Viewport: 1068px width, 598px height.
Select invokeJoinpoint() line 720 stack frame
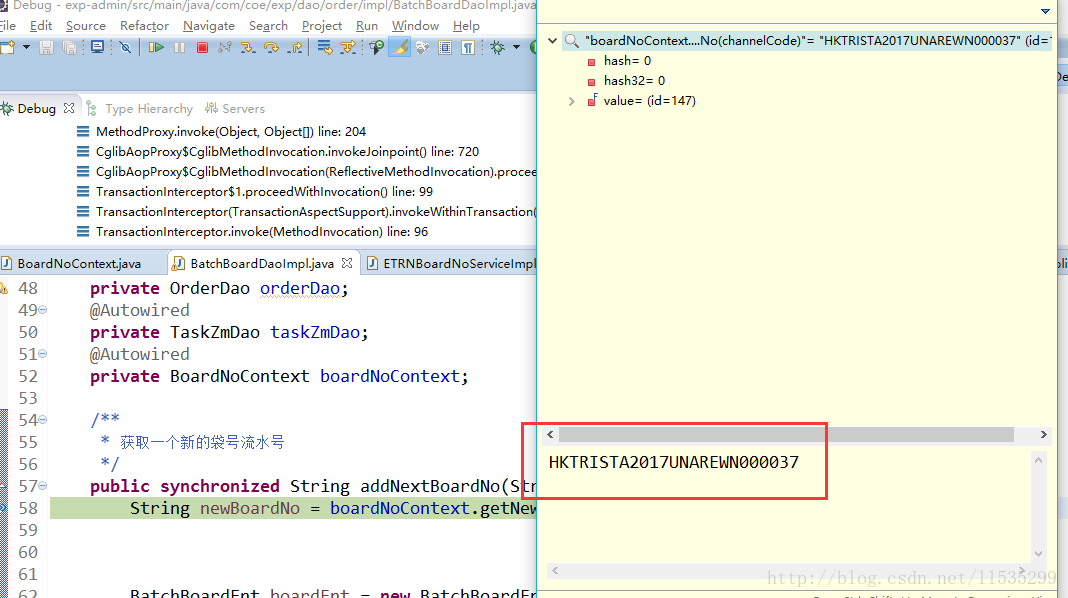287,151
